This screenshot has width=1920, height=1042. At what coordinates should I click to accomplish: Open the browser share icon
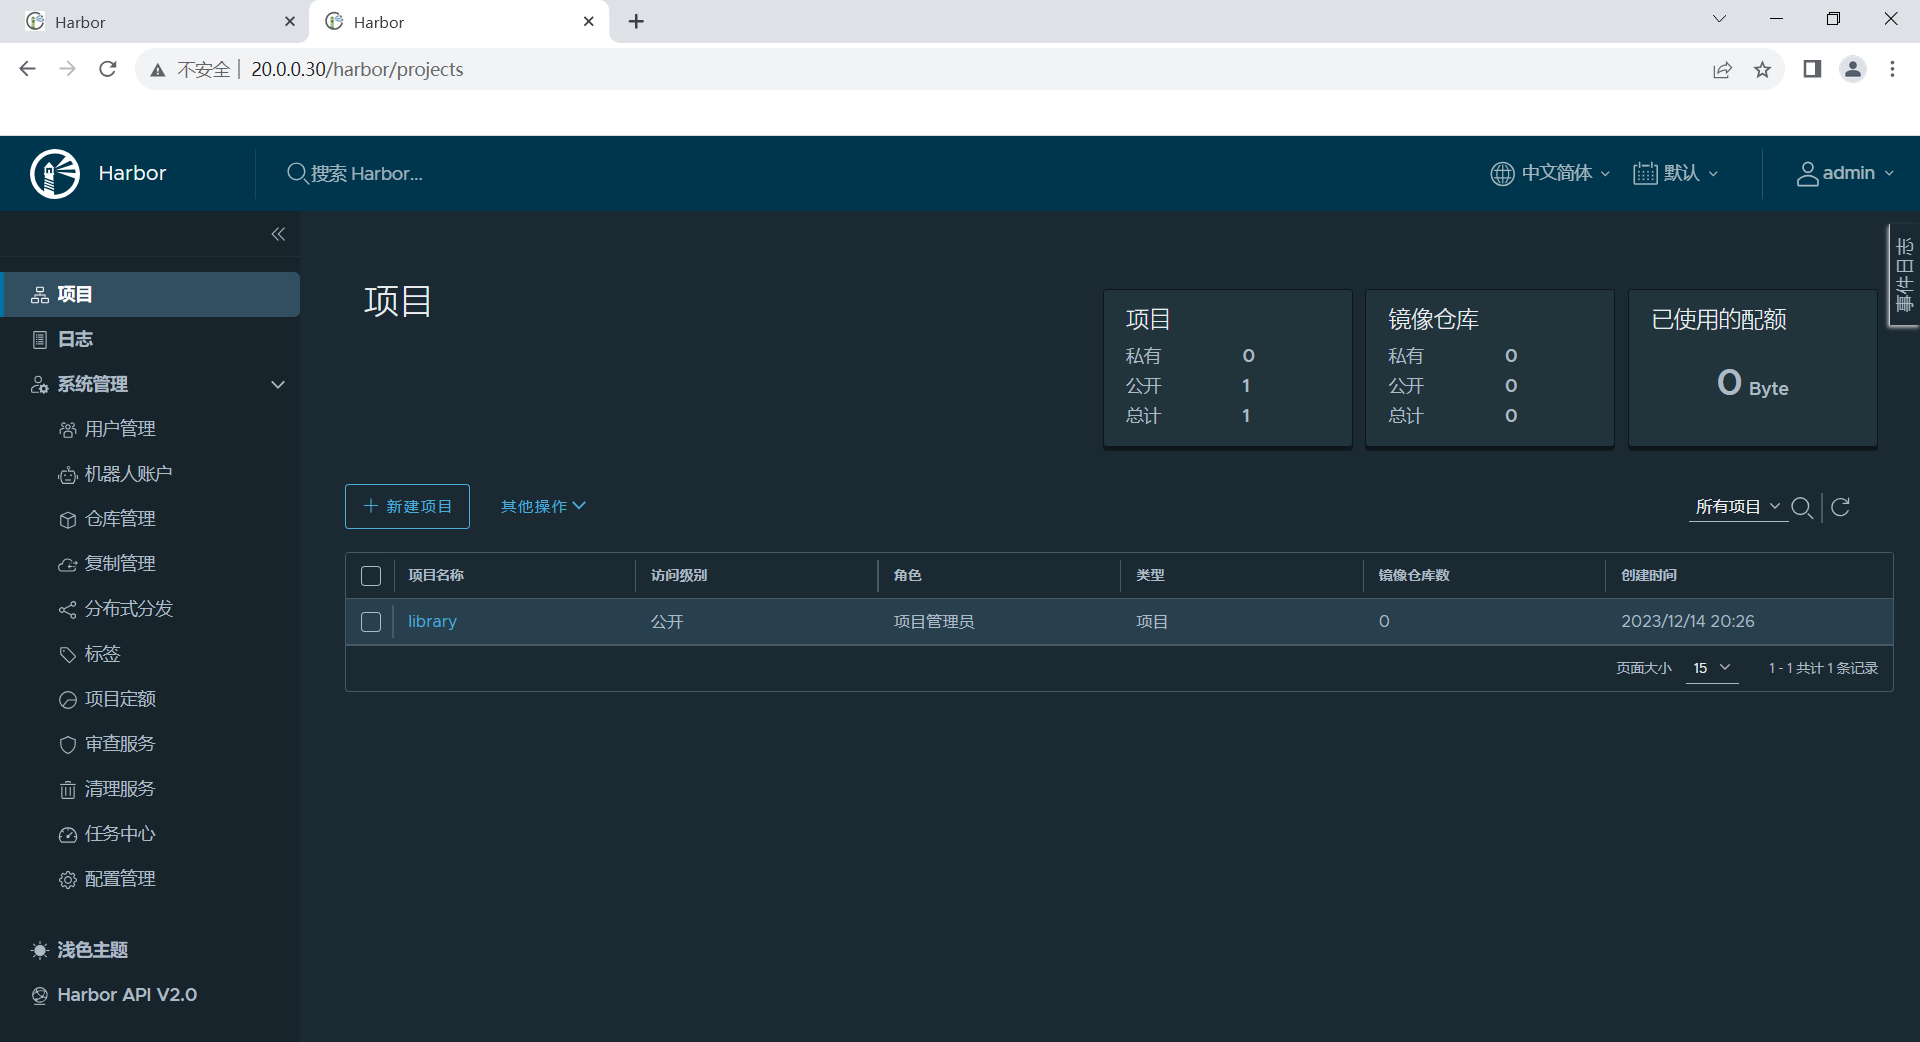tap(1722, 69)
